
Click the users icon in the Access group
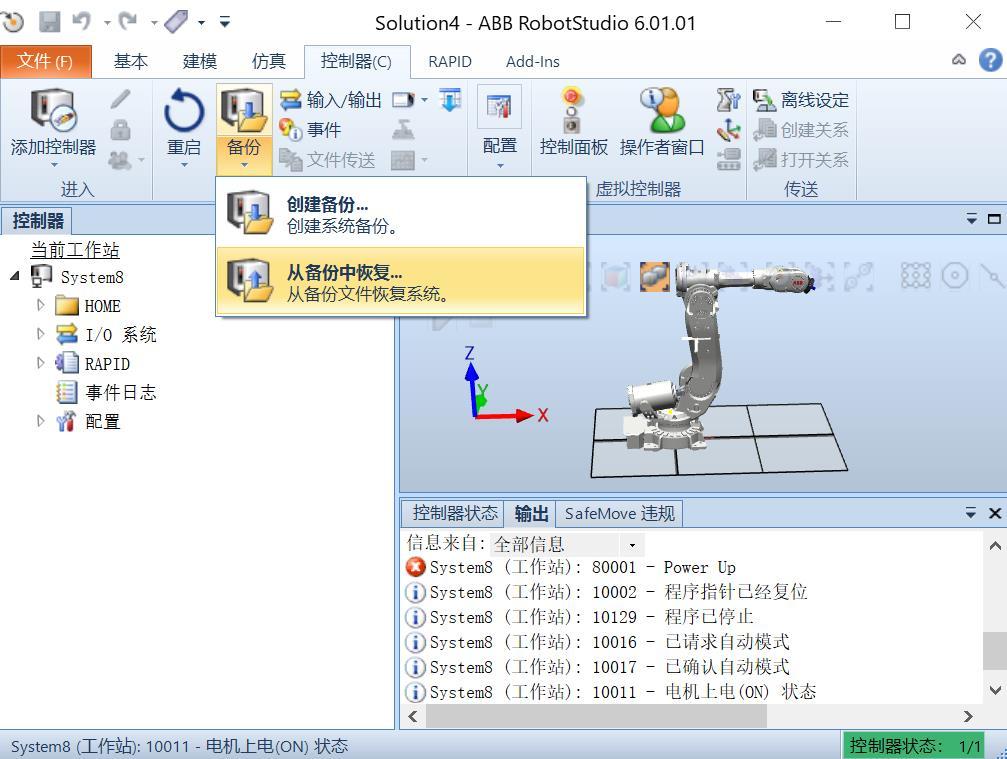tap(120, 159)
